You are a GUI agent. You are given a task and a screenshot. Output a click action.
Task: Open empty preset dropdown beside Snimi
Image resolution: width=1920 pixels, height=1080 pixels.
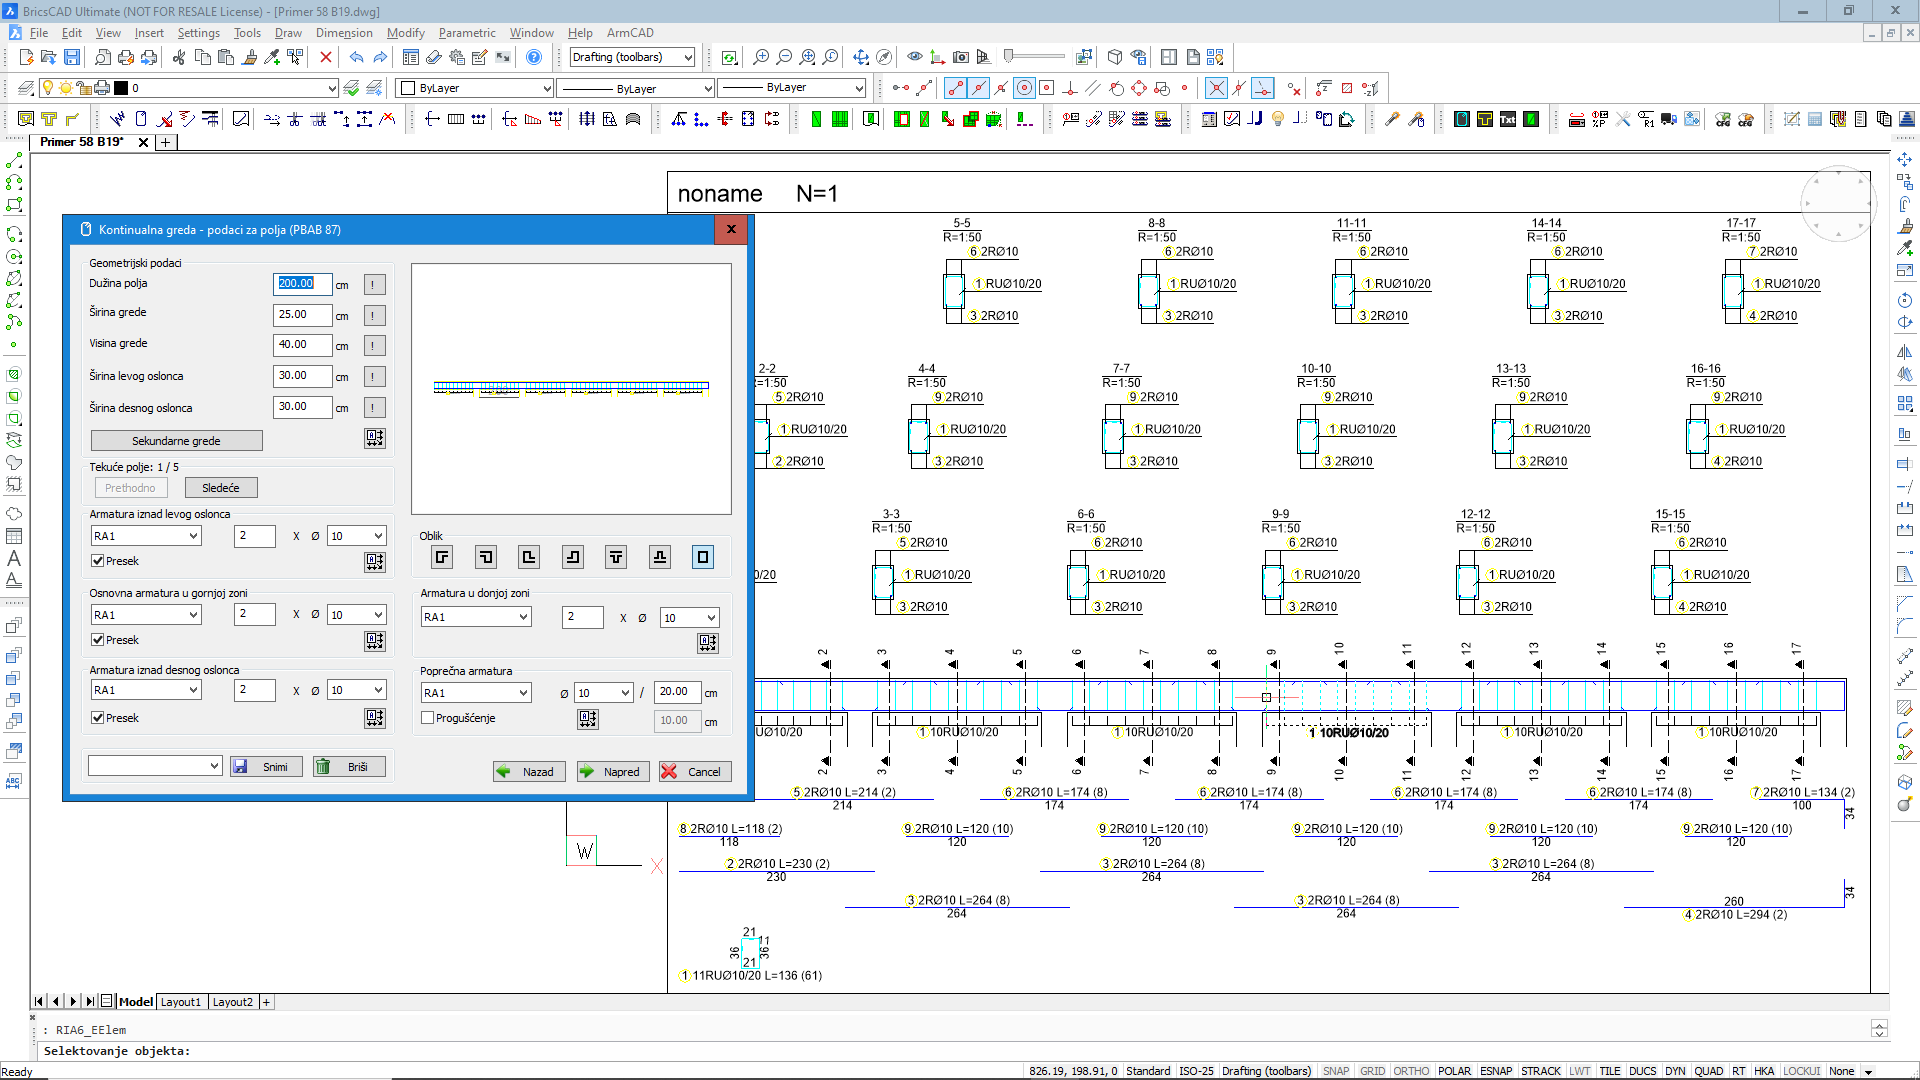pyautogui.click(x=155, y=766)
